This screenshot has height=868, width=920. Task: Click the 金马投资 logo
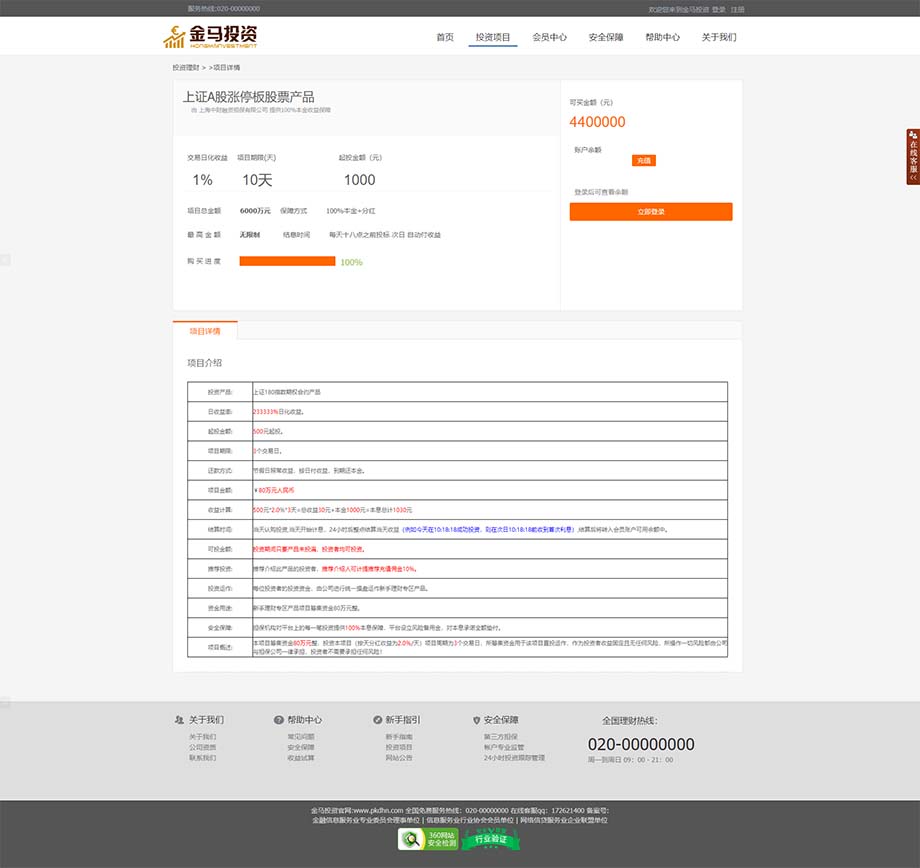[x=210, y=36]
